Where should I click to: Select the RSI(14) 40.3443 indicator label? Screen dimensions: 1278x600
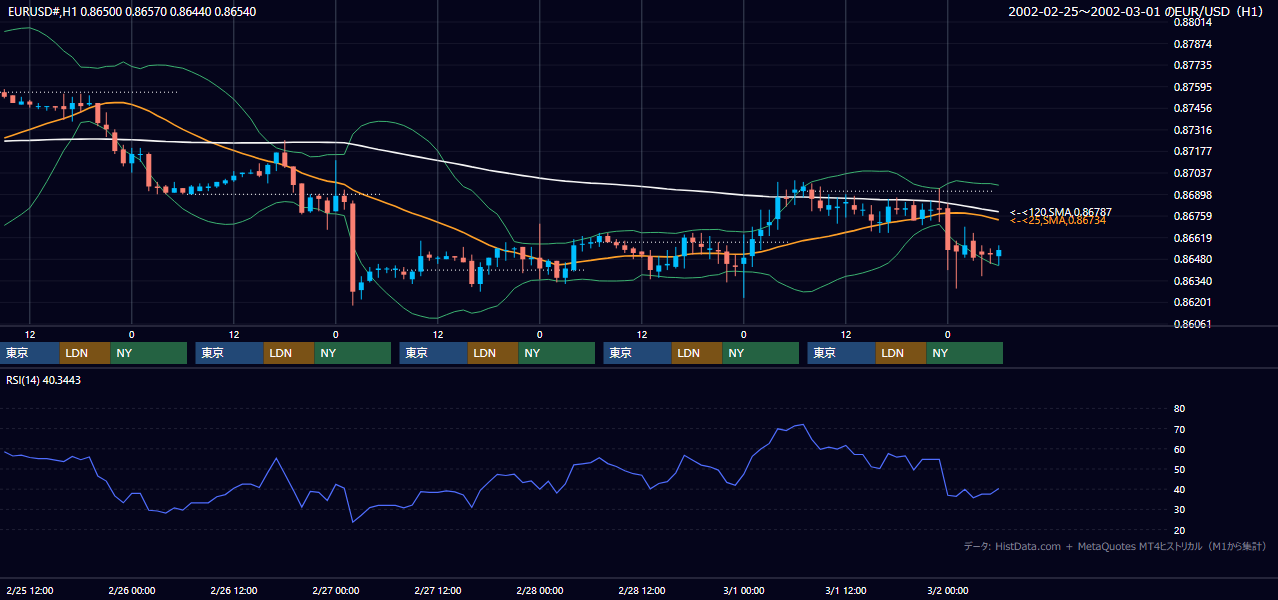point(44,380)
